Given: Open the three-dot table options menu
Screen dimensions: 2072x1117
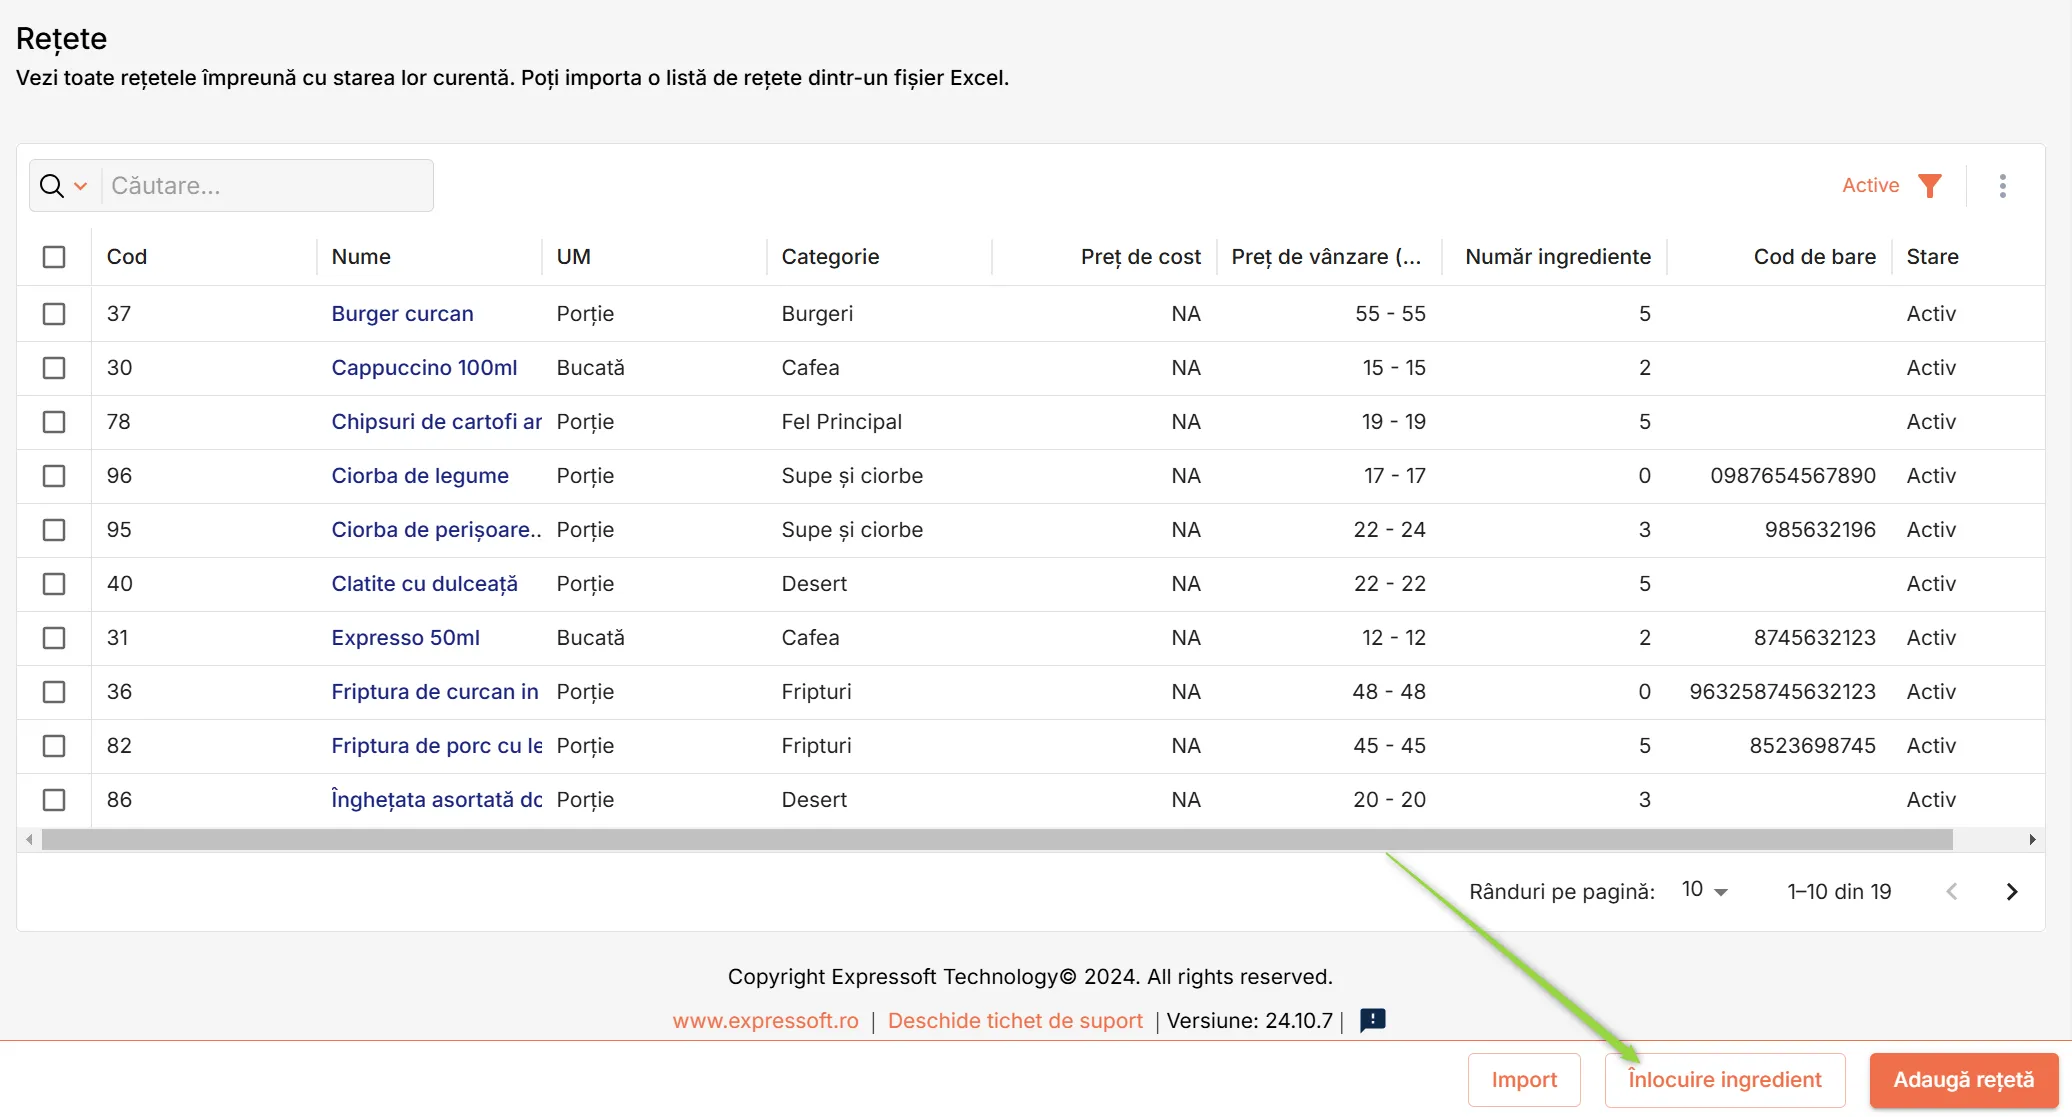Looking at the screenshot, I should (2002, 186).
